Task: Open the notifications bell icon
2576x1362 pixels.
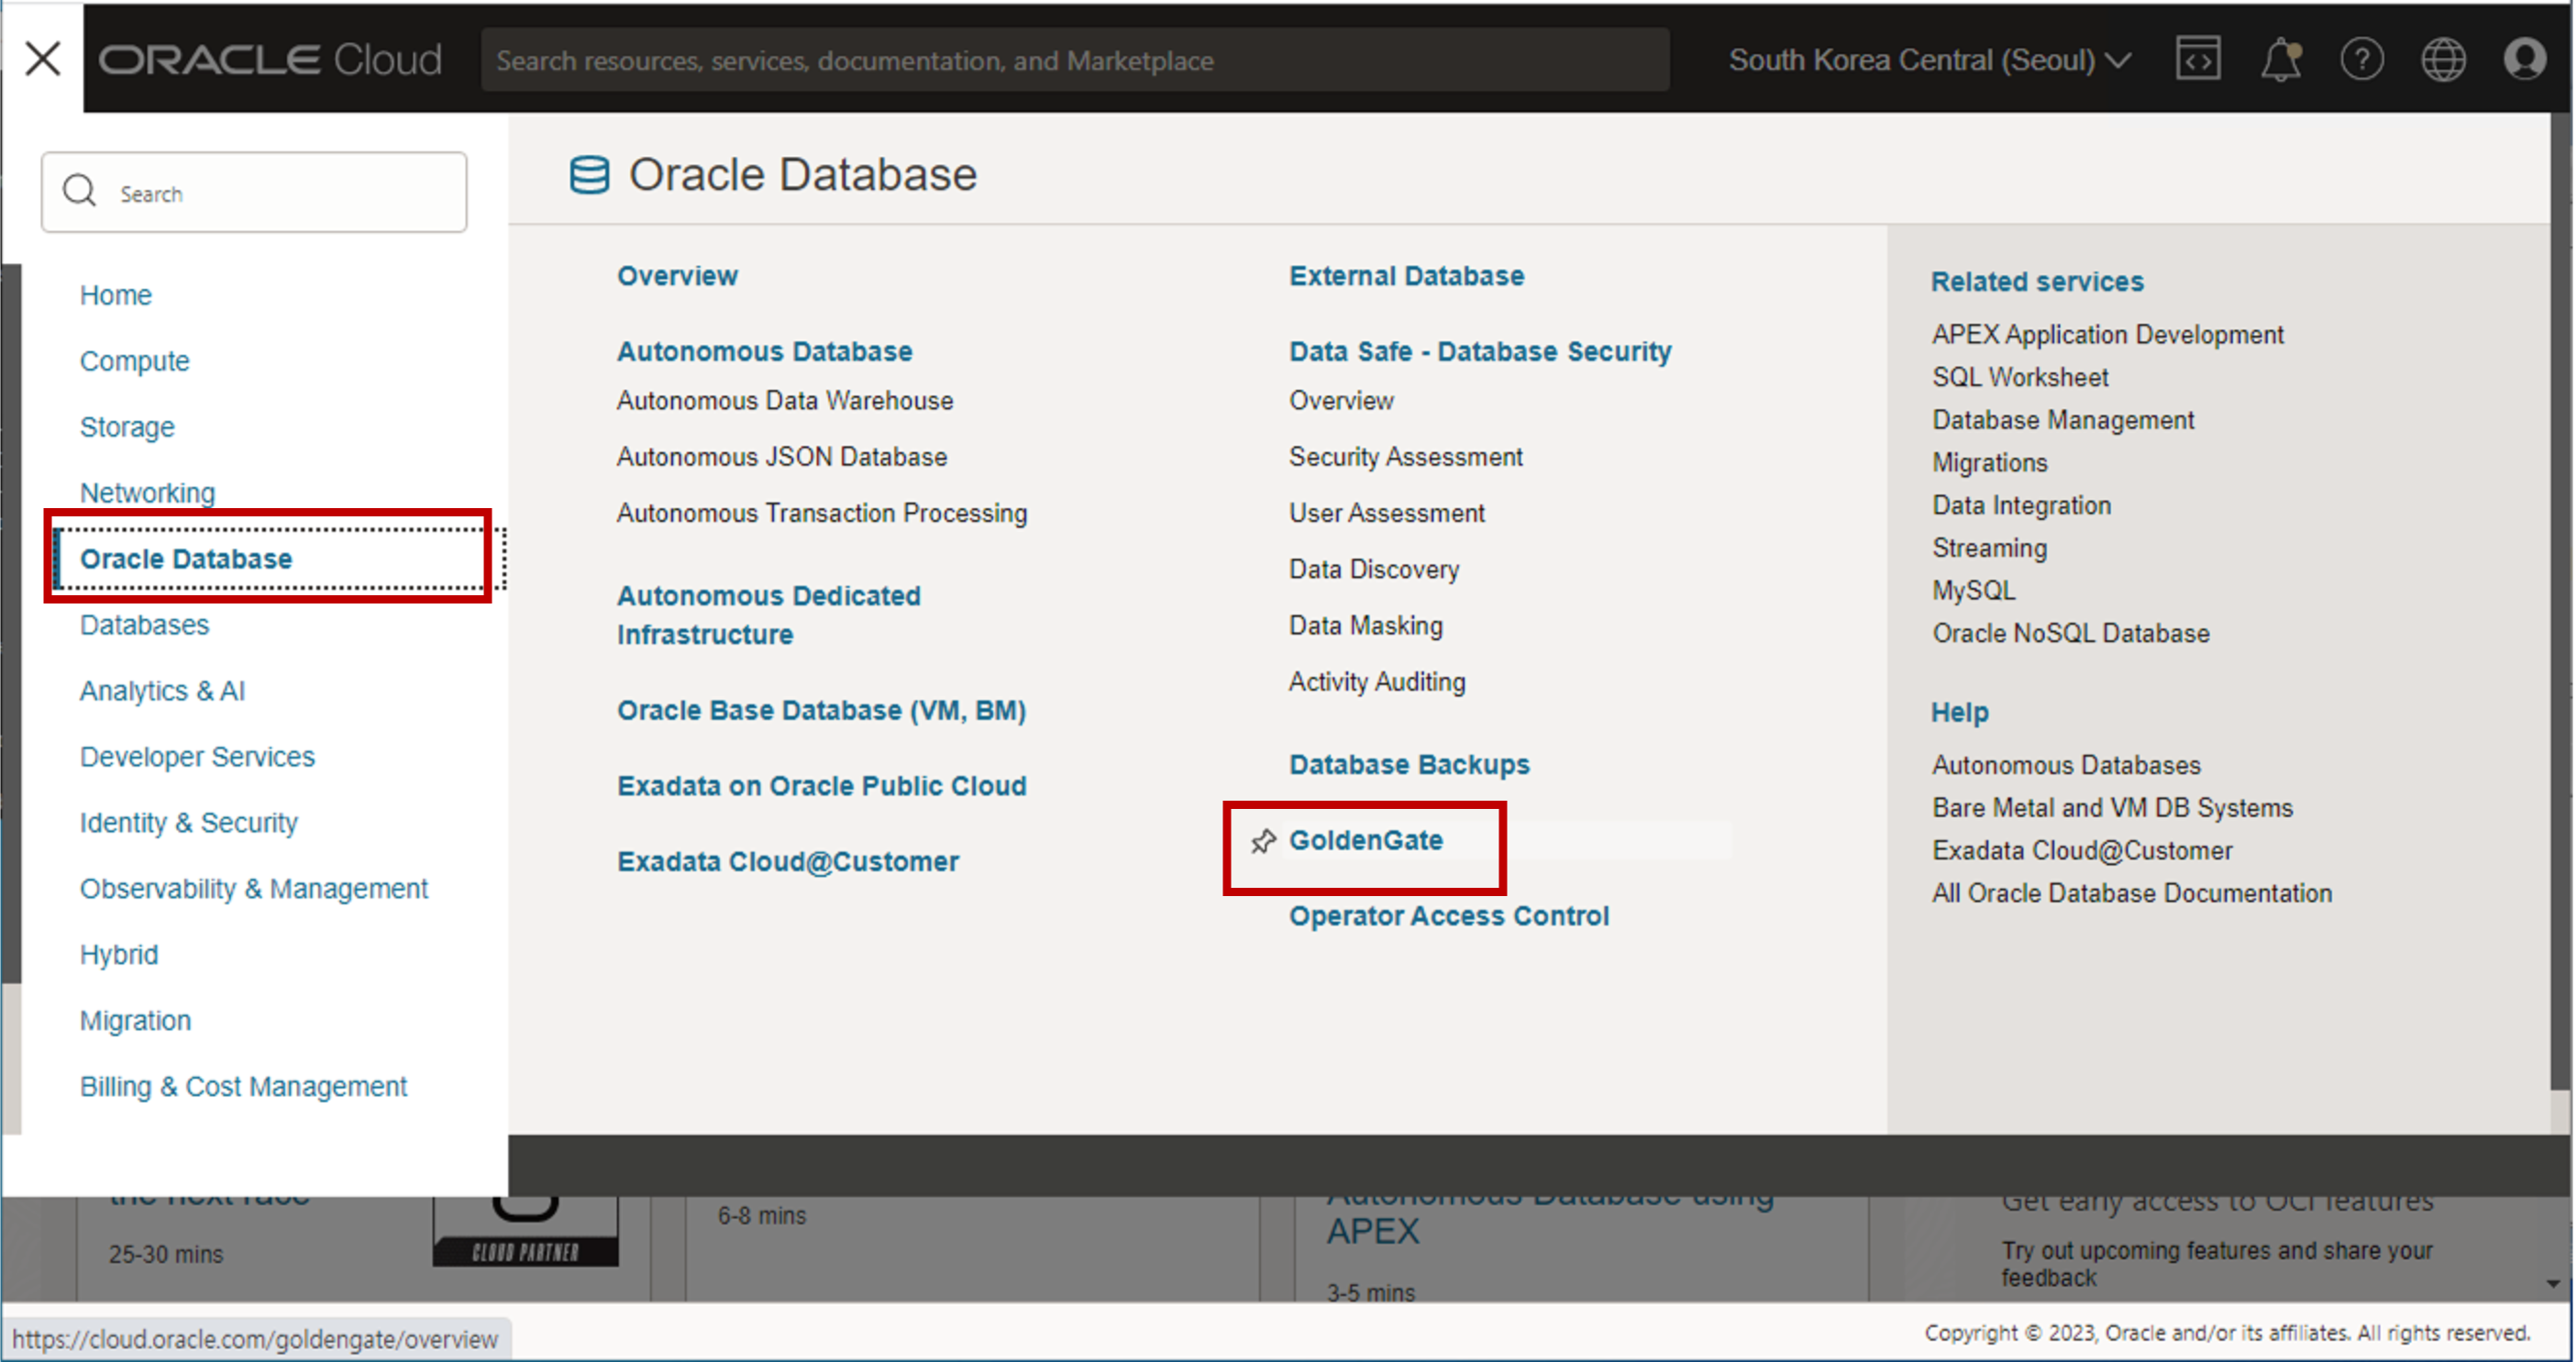Action: pyautogui.click(x=2281, y=59)
